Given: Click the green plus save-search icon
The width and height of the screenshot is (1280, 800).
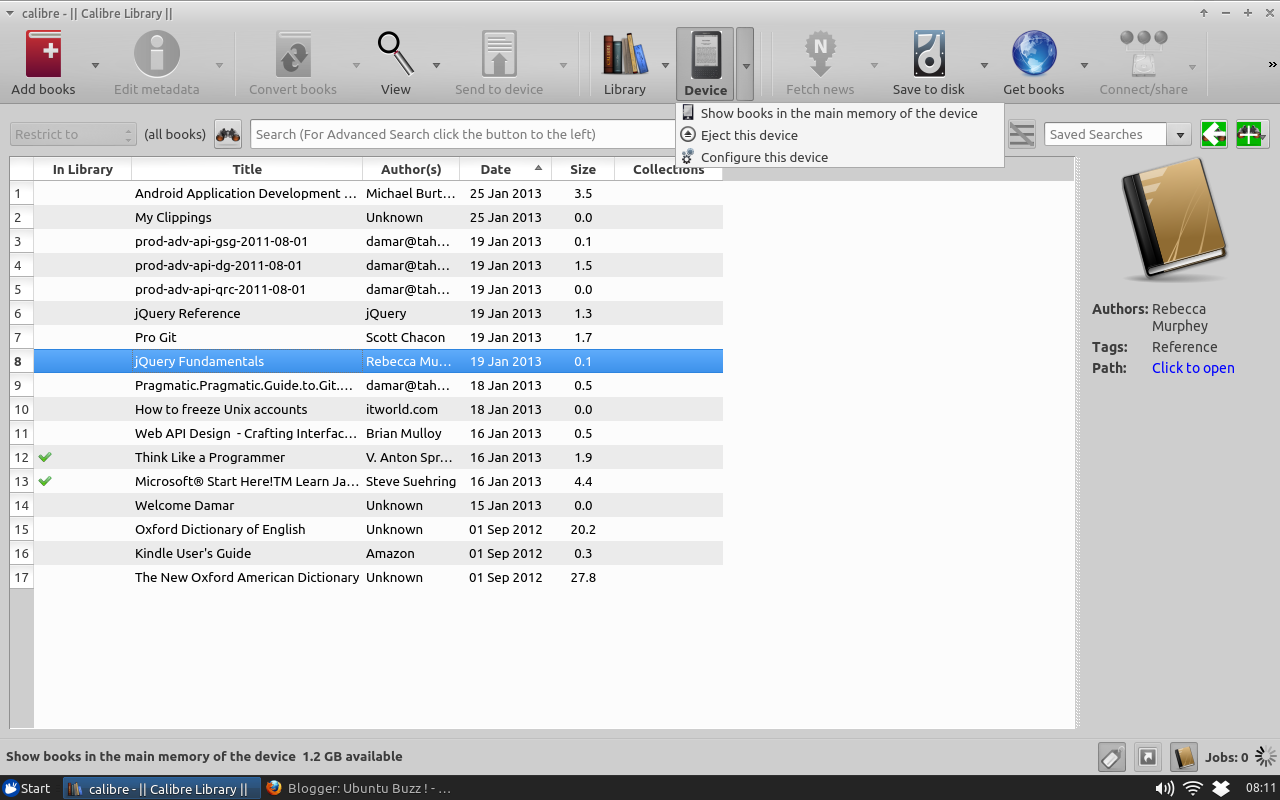Looking at the screenshot, I should coord(1252,134).
